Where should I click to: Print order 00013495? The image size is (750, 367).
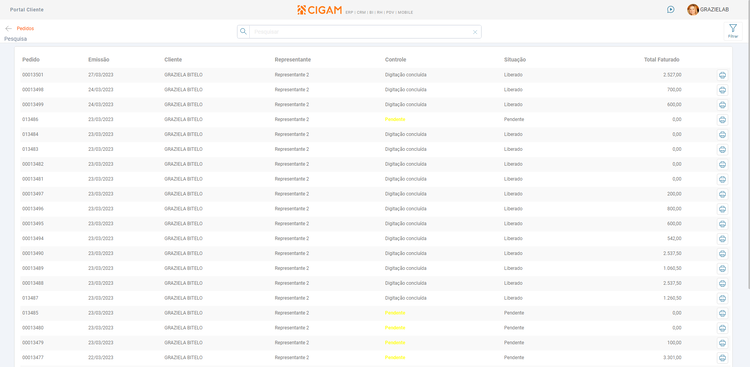722,224
